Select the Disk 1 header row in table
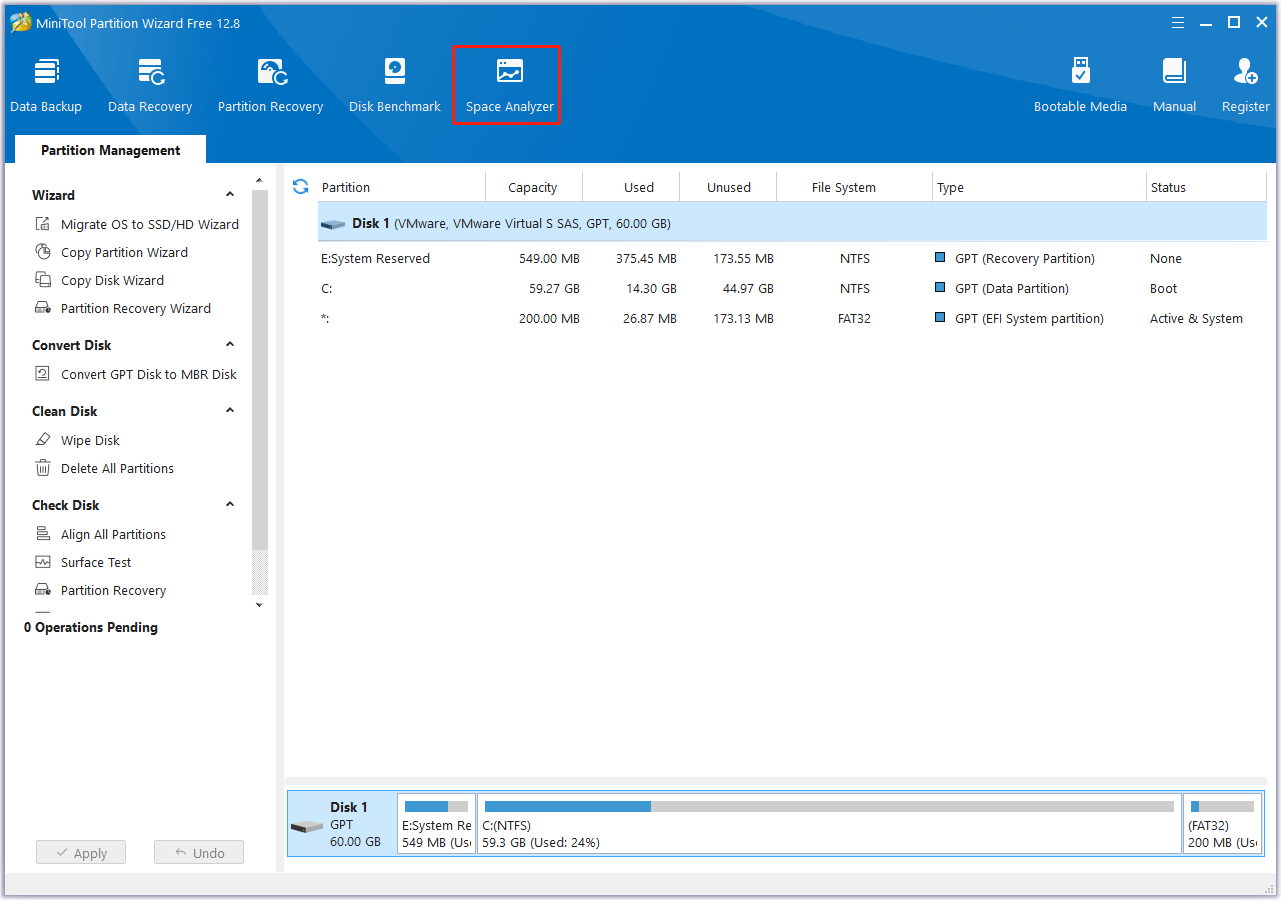This screenshot has width=1281, height=901. click(792, 224)
